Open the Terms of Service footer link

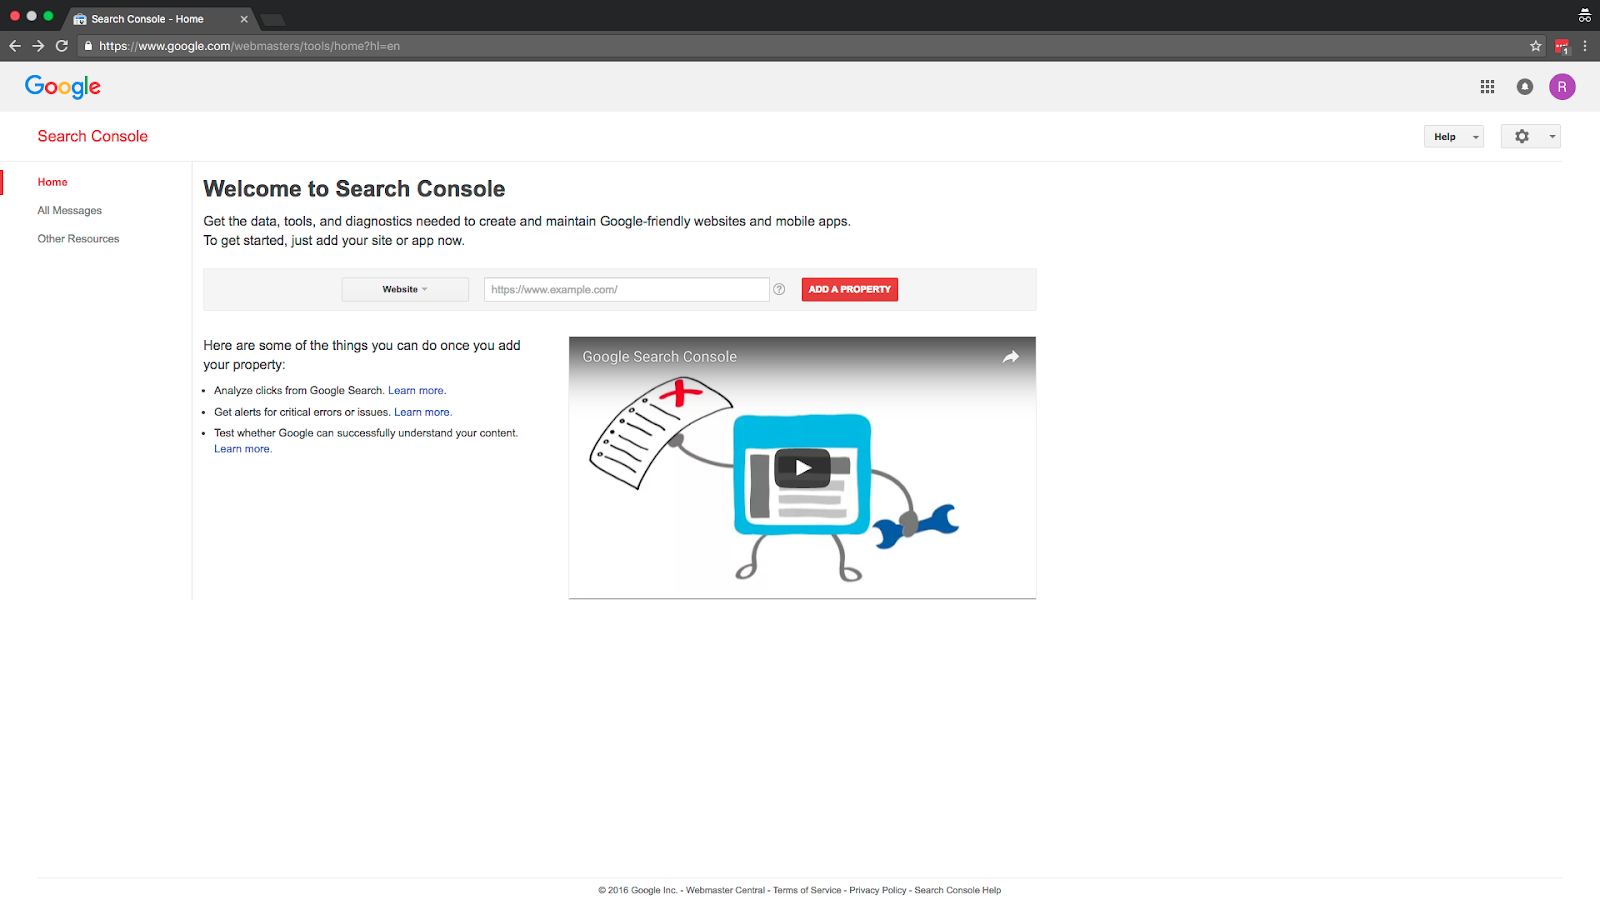[x=807, y=890]
